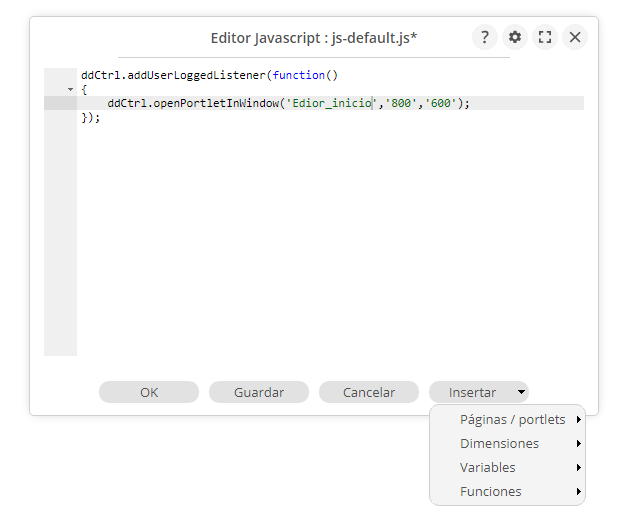
Task: Open the help question mark icon
Action: pos(484,37)
